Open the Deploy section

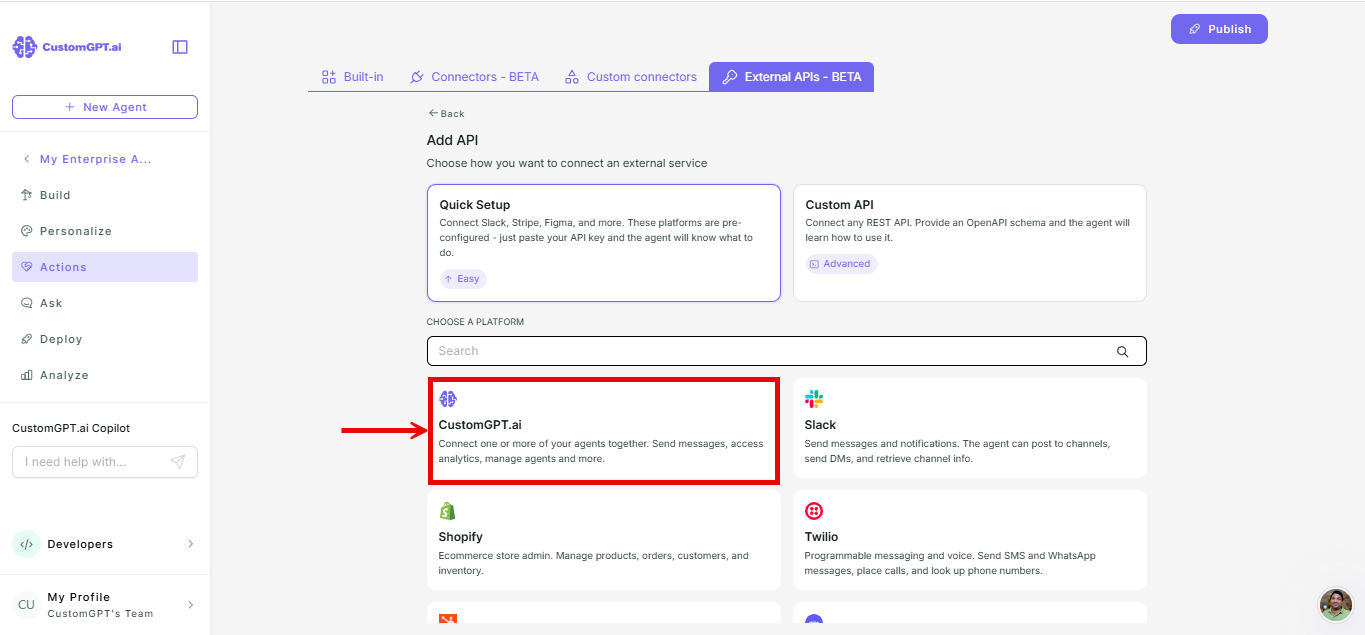click(x=105, y=339)
